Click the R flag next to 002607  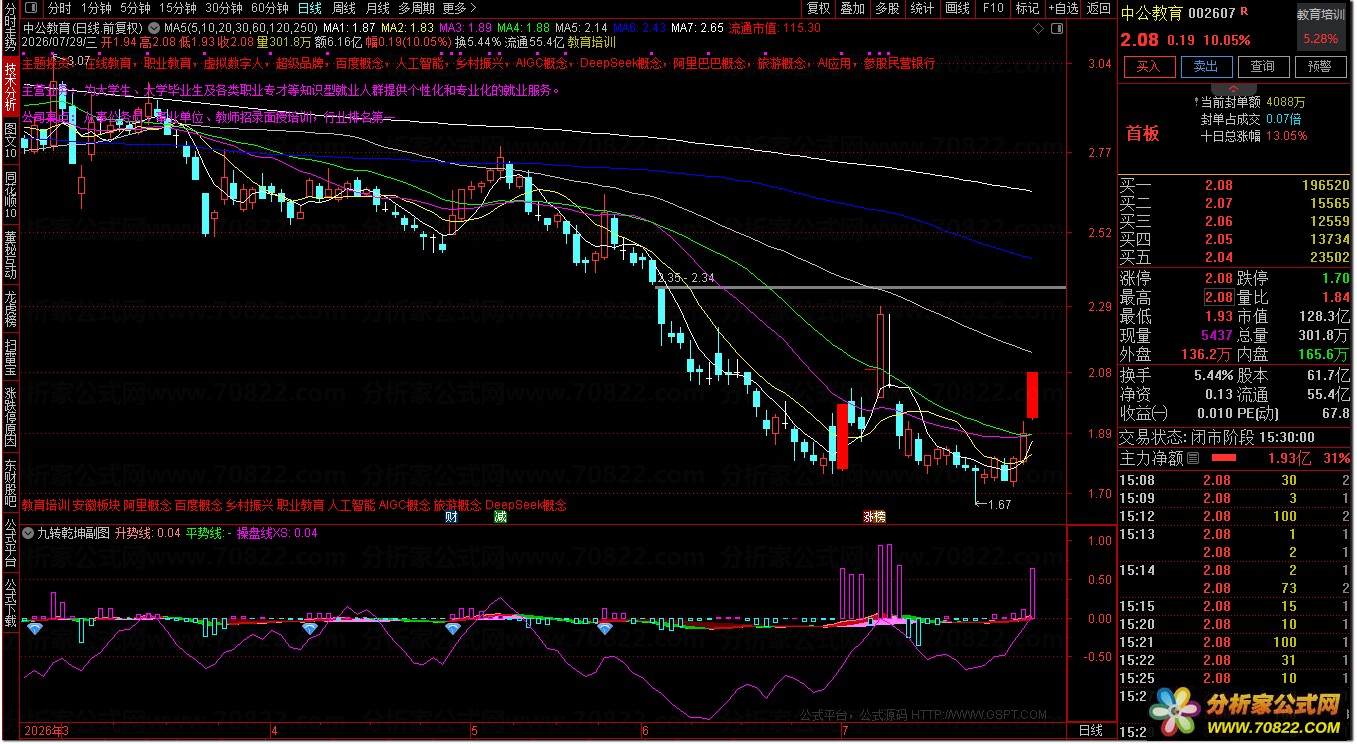click(1244, 12)
